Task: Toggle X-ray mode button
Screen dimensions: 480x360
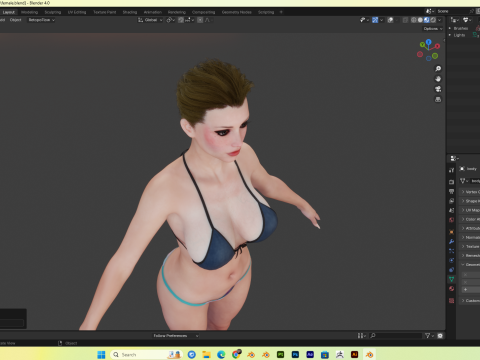Action: point(405,20)
